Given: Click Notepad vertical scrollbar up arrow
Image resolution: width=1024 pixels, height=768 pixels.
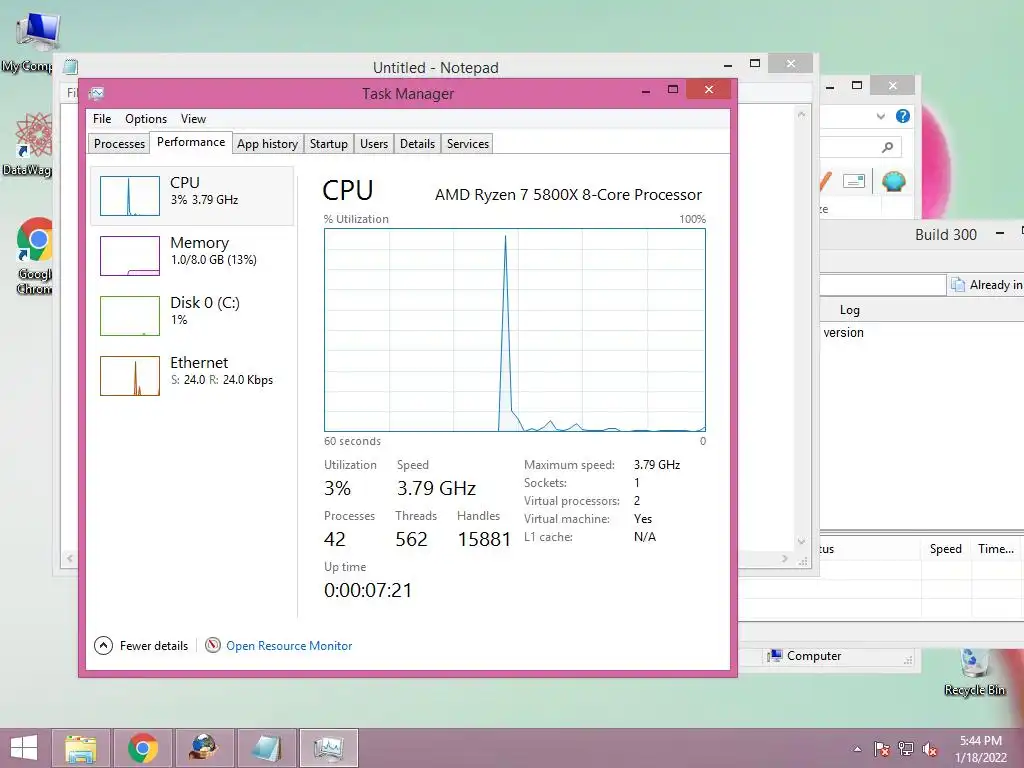Looking at the screenshot, I should tap(801, 114).
